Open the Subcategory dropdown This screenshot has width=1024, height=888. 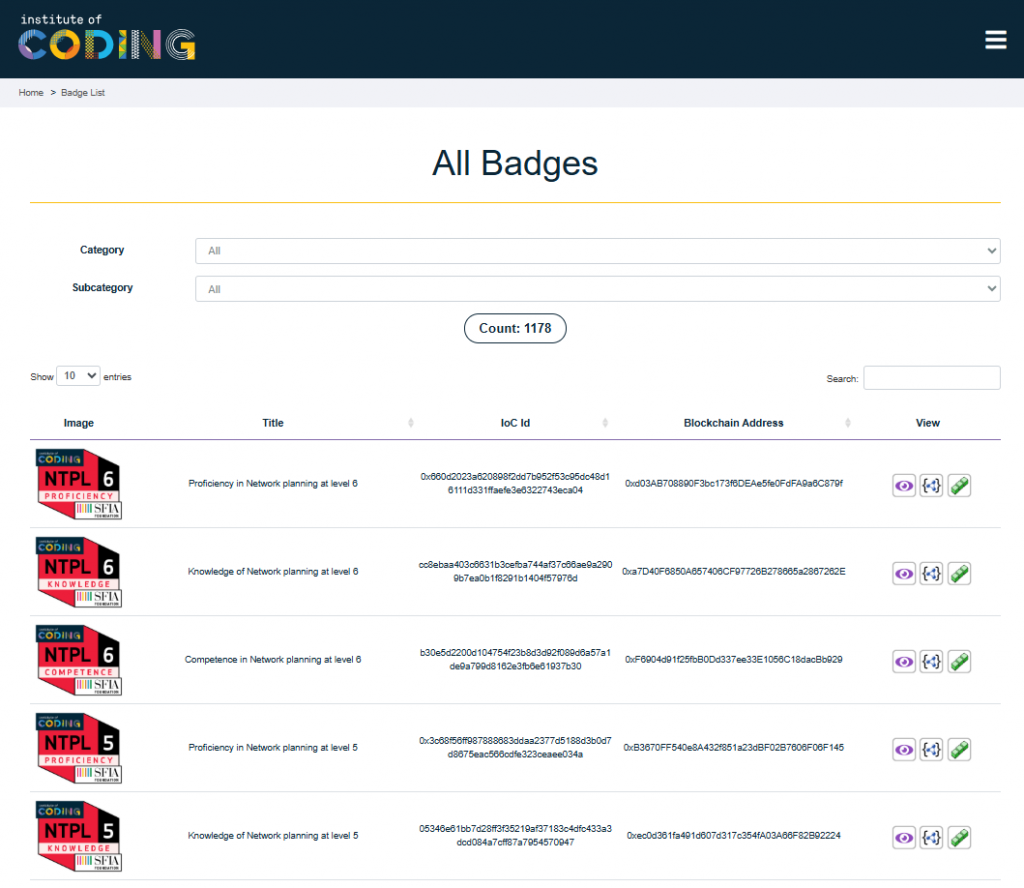click(597, 288)
